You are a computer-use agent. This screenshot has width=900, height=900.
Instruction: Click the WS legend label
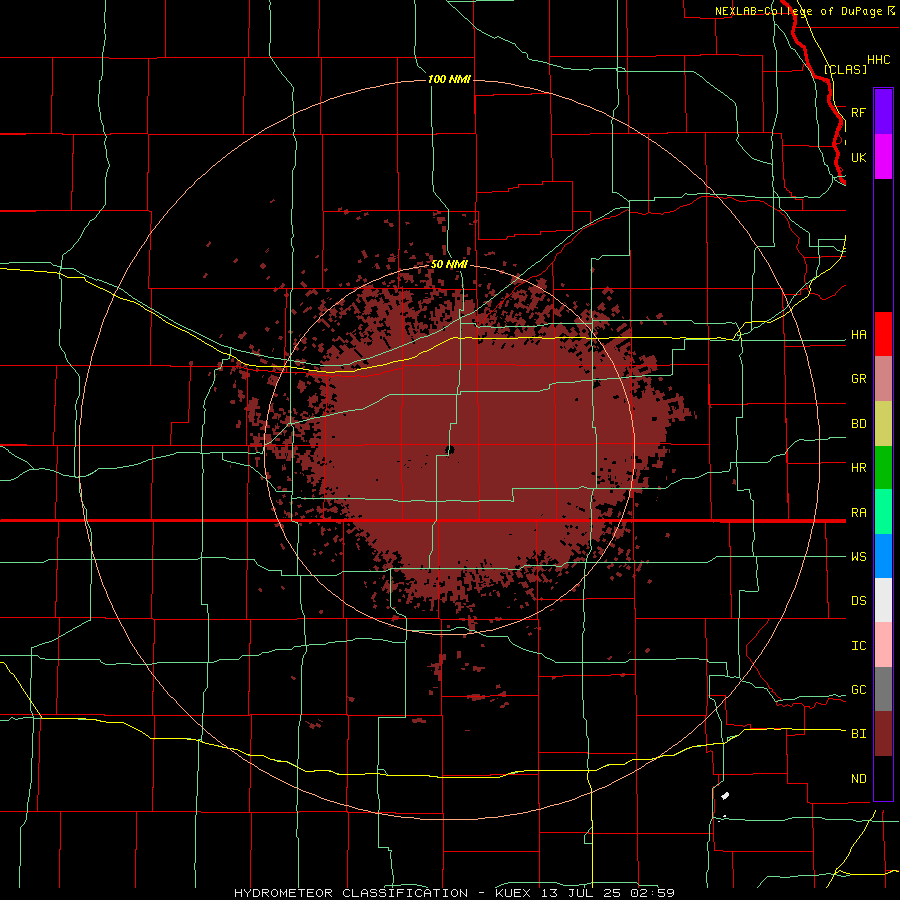tap(858, 556)
